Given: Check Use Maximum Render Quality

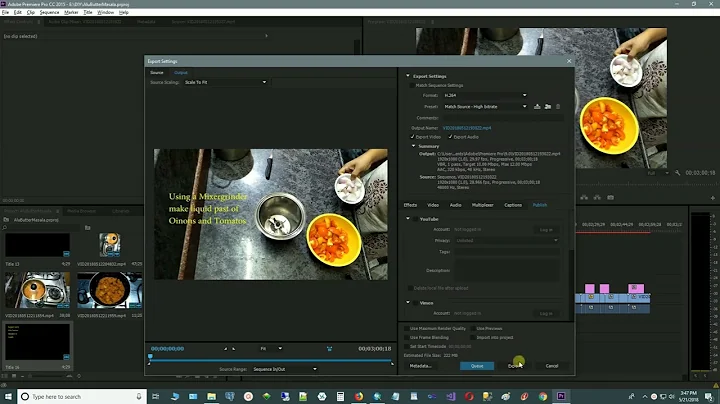Looking at the screenshot, I should [x=406, y=329].
